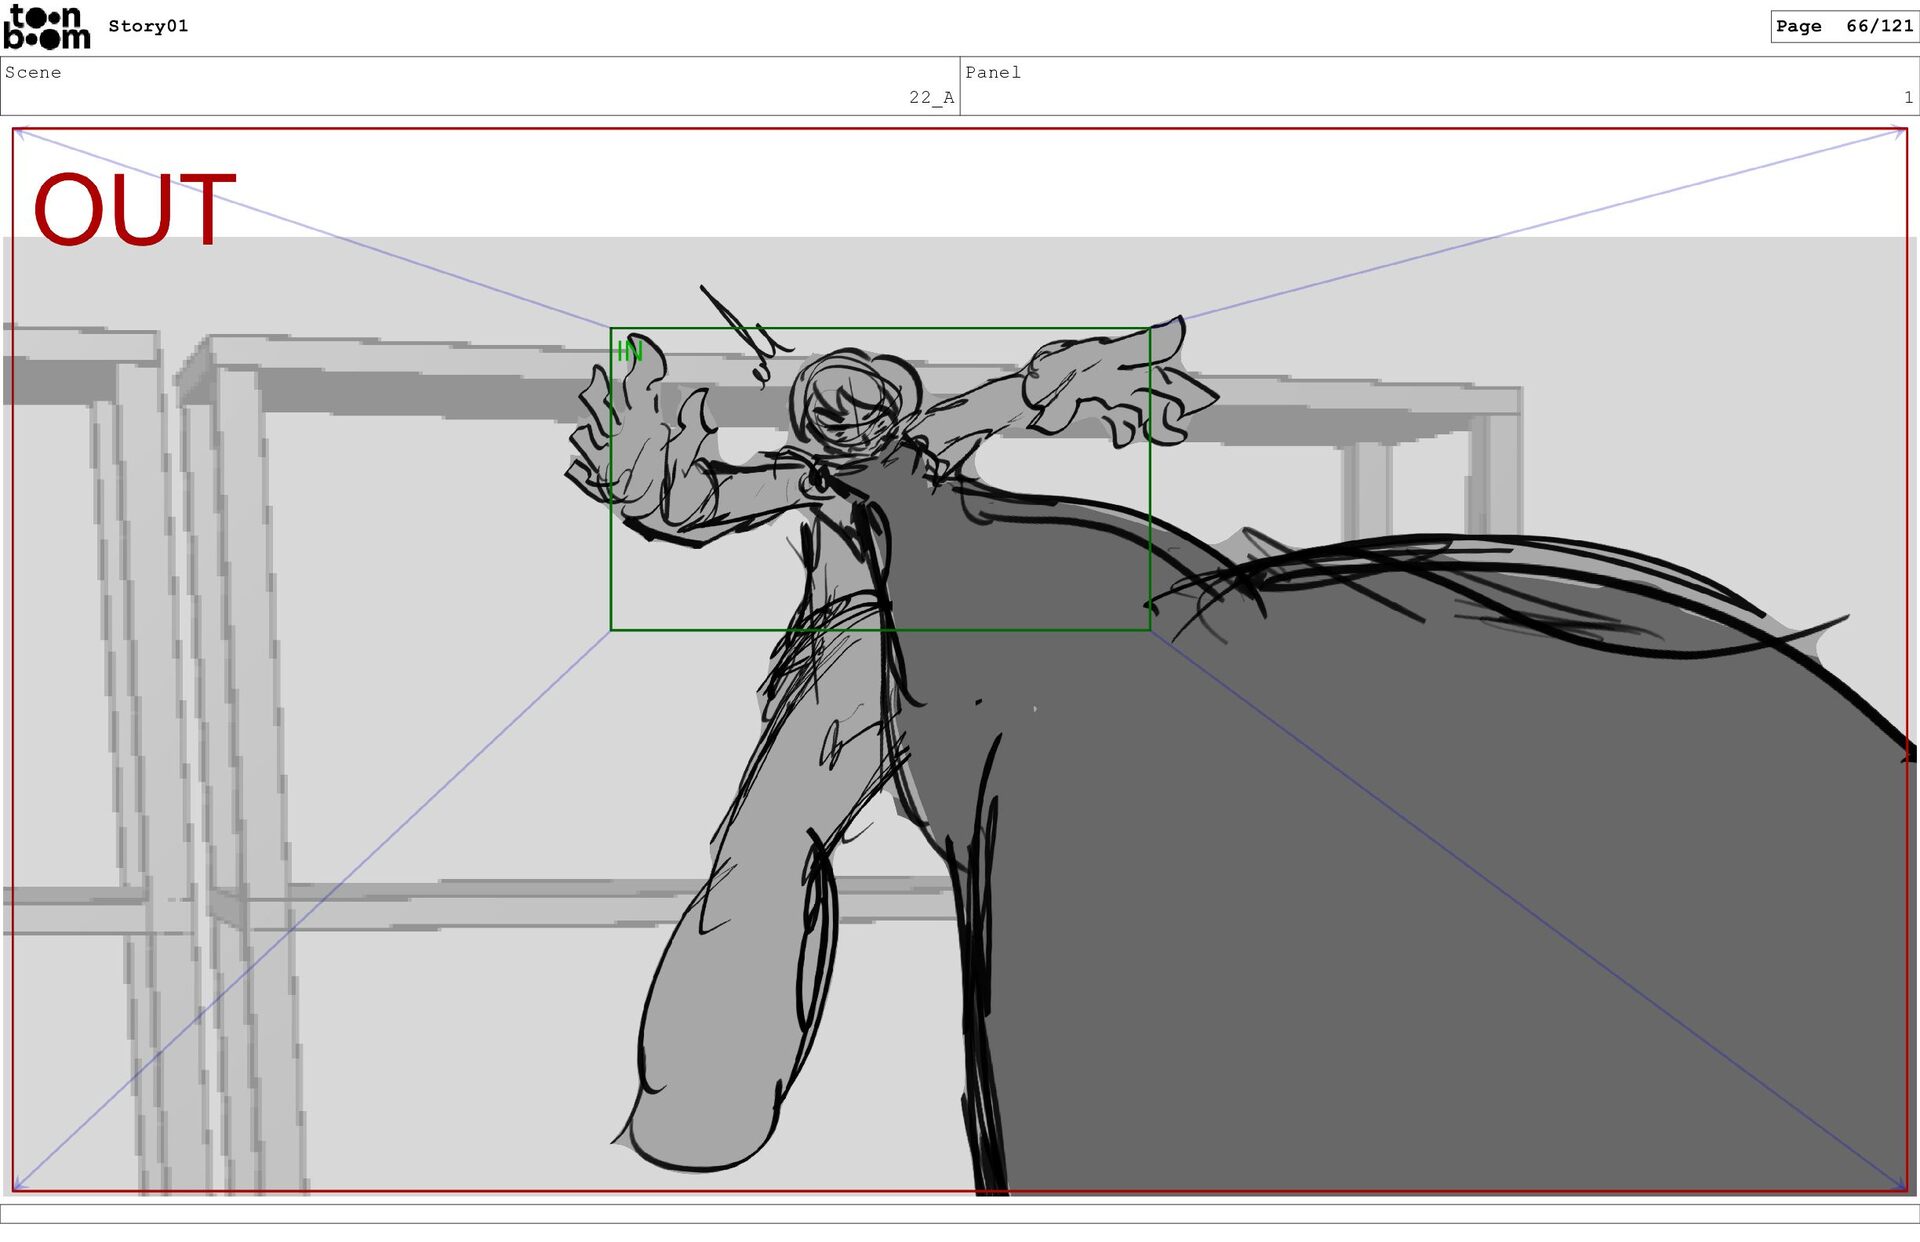Screen dimensions: 1920x1242
Task: Click the Scene header label
Action: click(x=33, y=72)
